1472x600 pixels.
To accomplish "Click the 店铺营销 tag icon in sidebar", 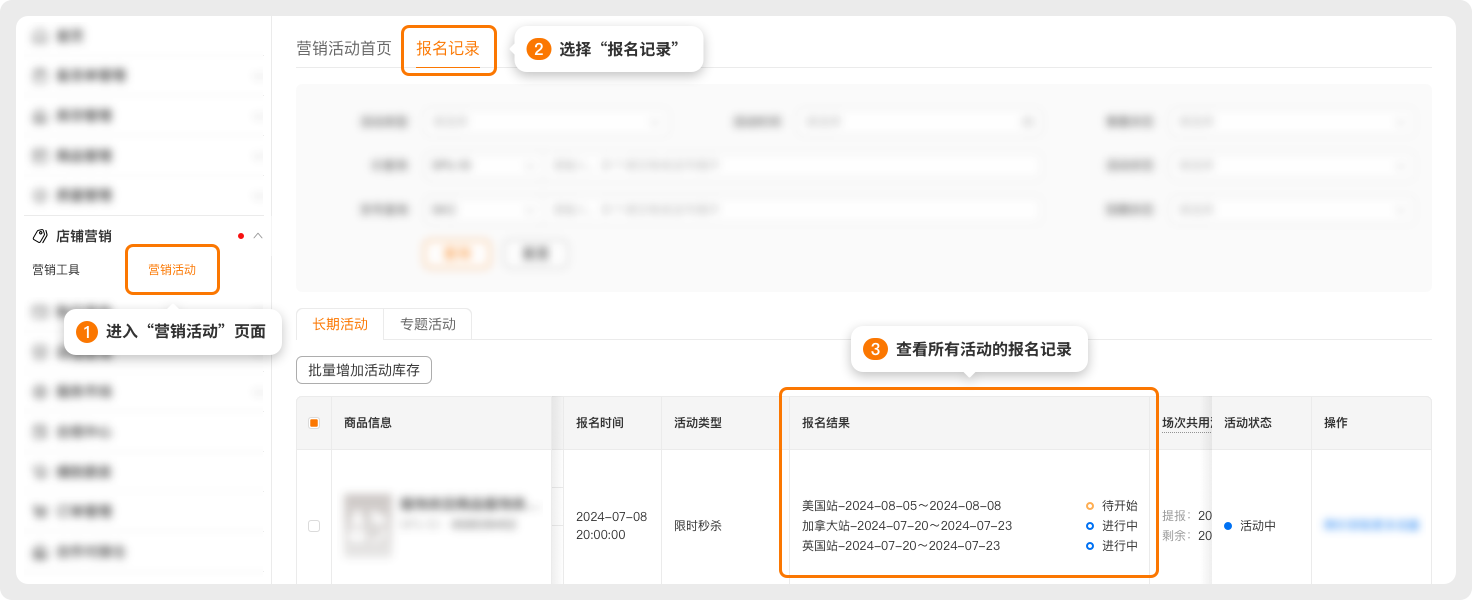I will [x=40, y=236].
